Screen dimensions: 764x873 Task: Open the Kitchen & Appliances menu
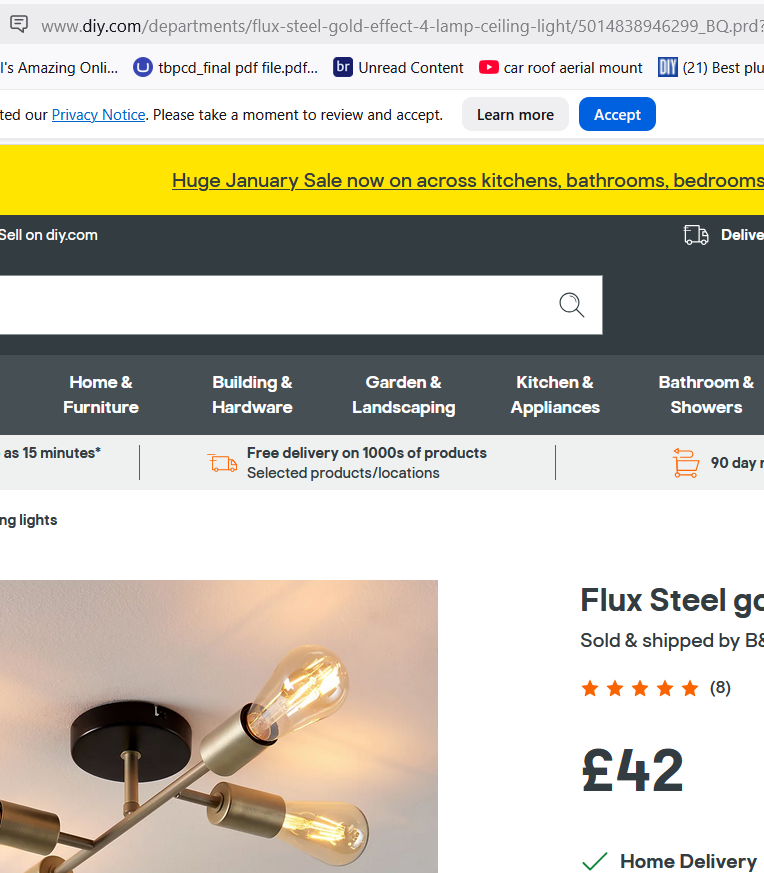pos(555,395)
